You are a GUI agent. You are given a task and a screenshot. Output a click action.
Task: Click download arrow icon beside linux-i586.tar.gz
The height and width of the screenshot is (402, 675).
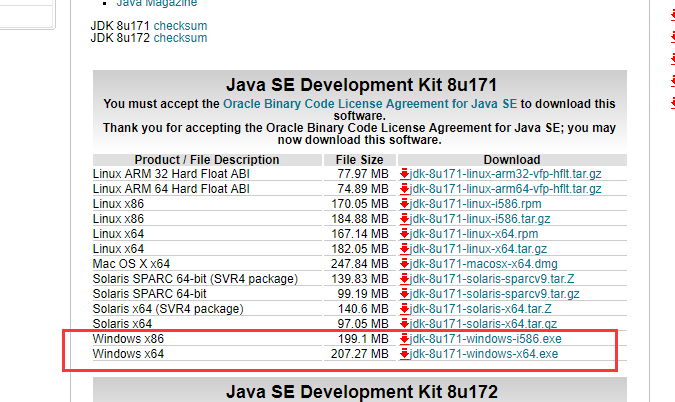click(x=404, y=219)
